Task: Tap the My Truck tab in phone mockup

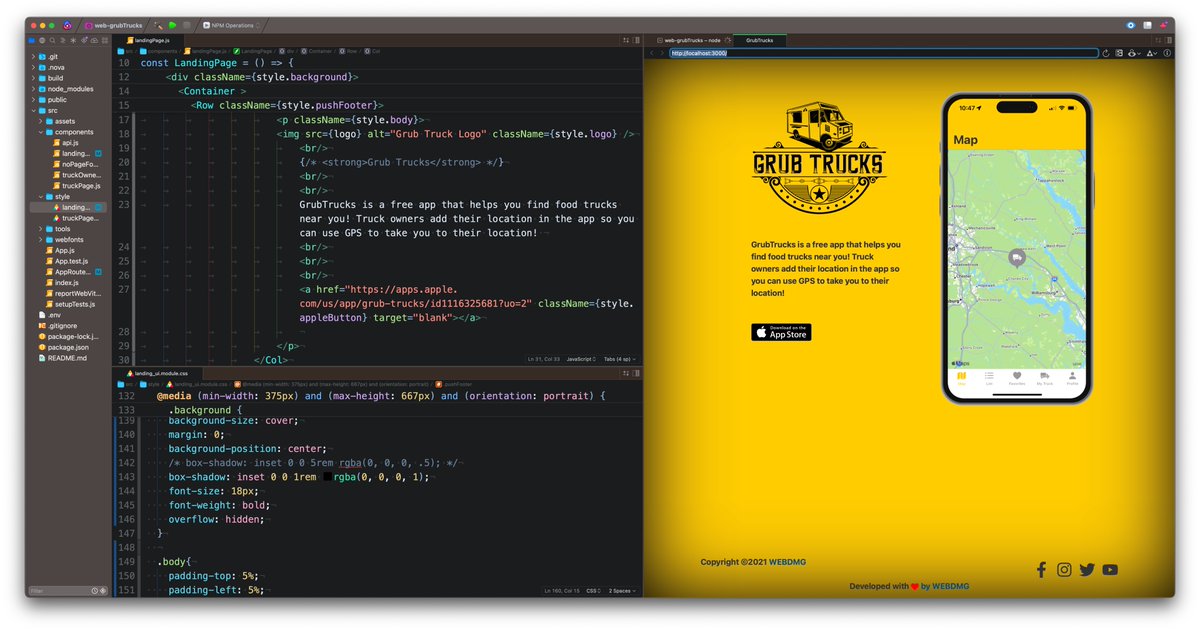Action: coord(1044,378)
